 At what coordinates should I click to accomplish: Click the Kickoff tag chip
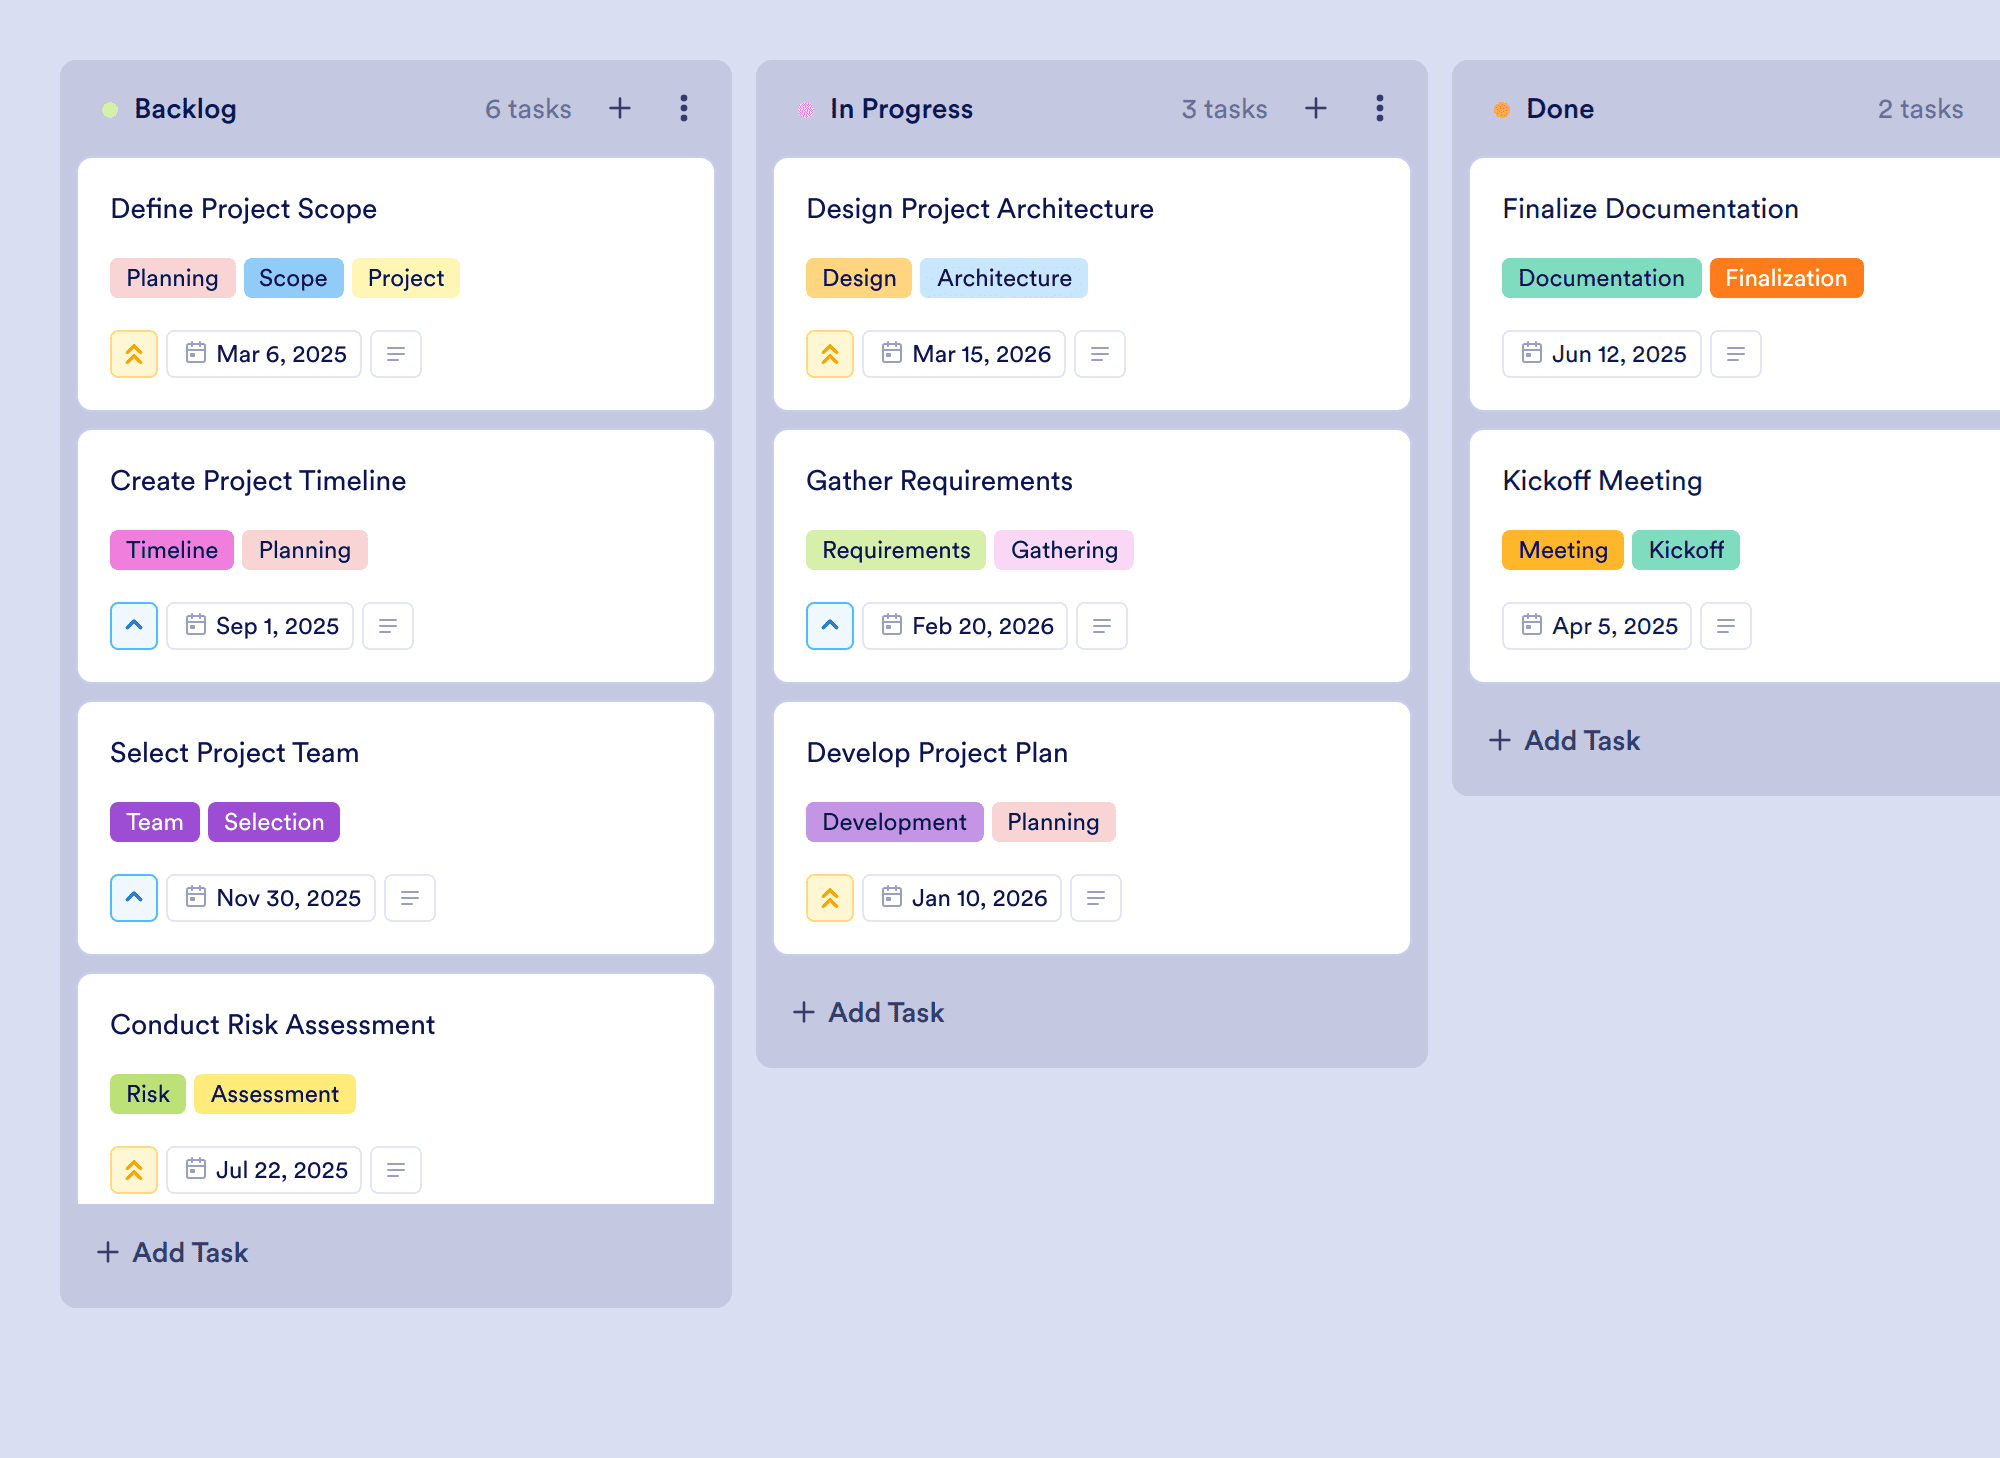pos(1686,550)
